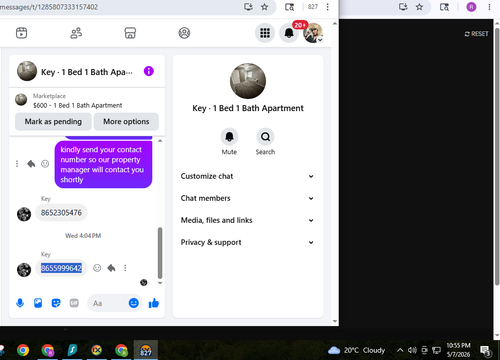Click the background window vertical scrollbar
The image size is (500, 360).
(x=497, y=157)
